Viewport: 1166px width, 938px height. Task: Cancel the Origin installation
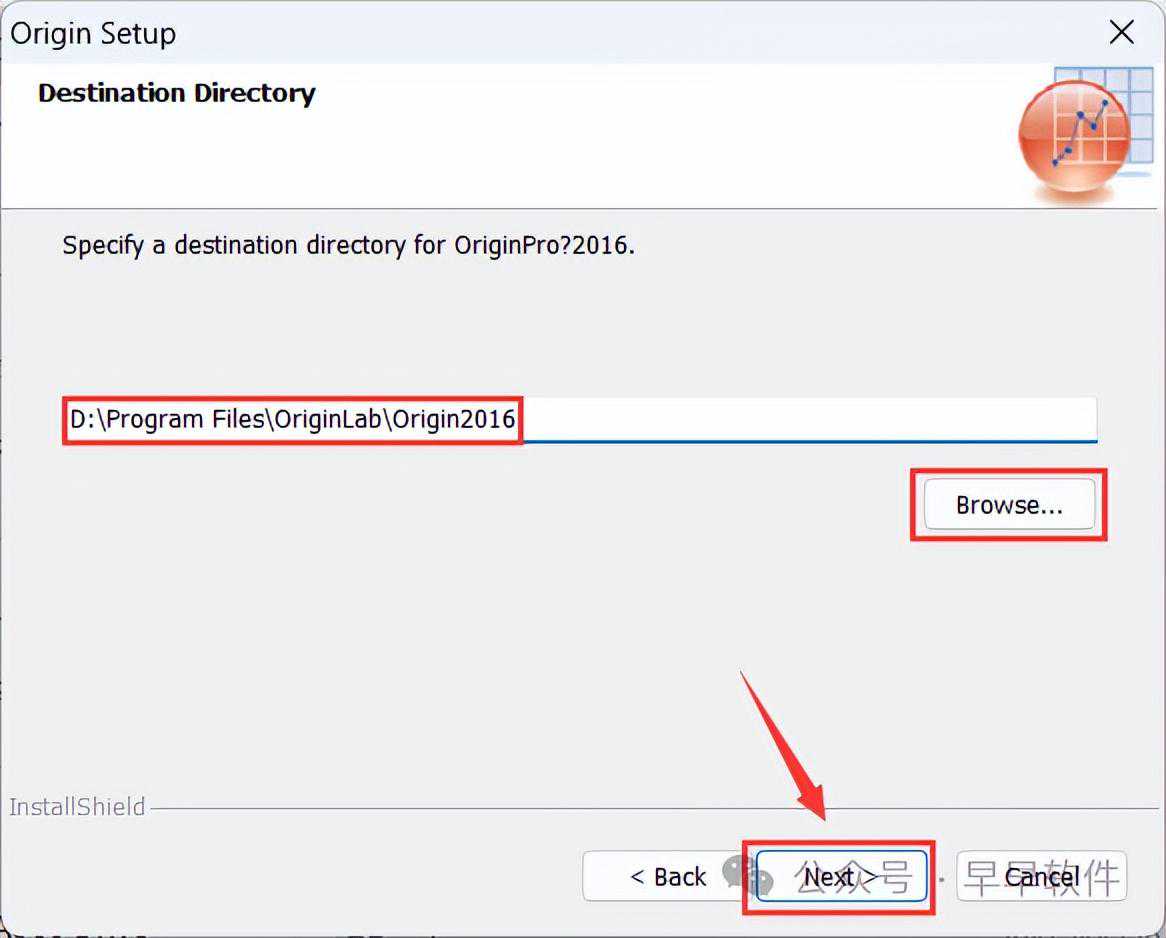coord(1041,877)
